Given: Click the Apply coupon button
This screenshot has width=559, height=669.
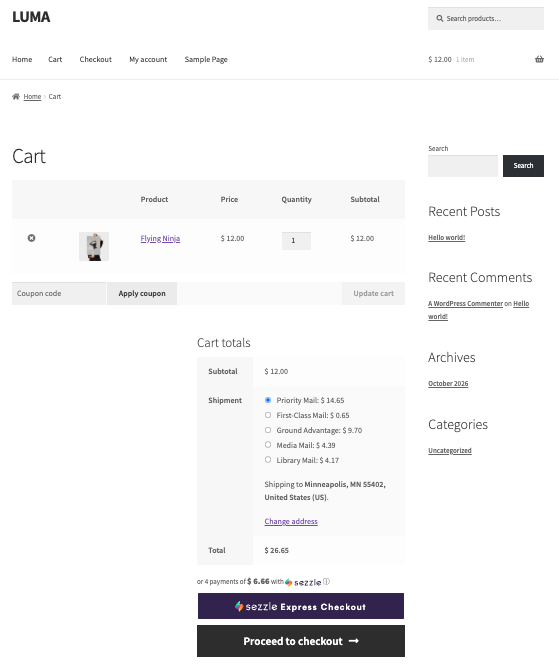Looking at the screenshot, I should click(x=142, y=294).
